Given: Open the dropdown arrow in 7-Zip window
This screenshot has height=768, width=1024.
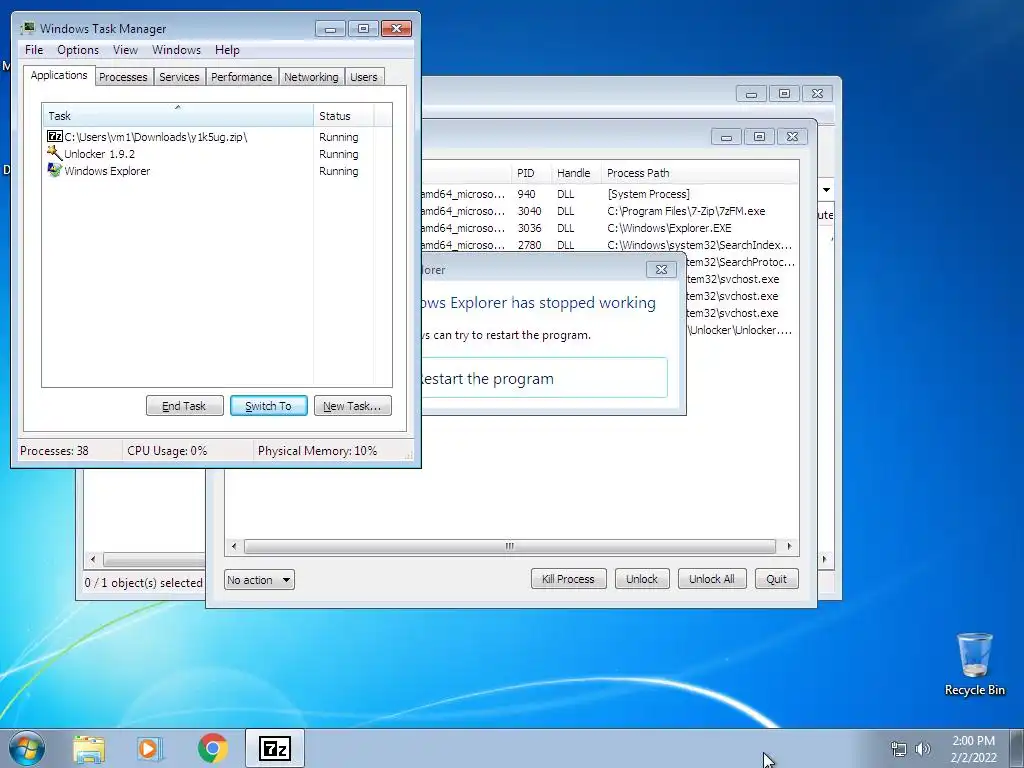Looking at the screenshot, I should coord(826,190).
